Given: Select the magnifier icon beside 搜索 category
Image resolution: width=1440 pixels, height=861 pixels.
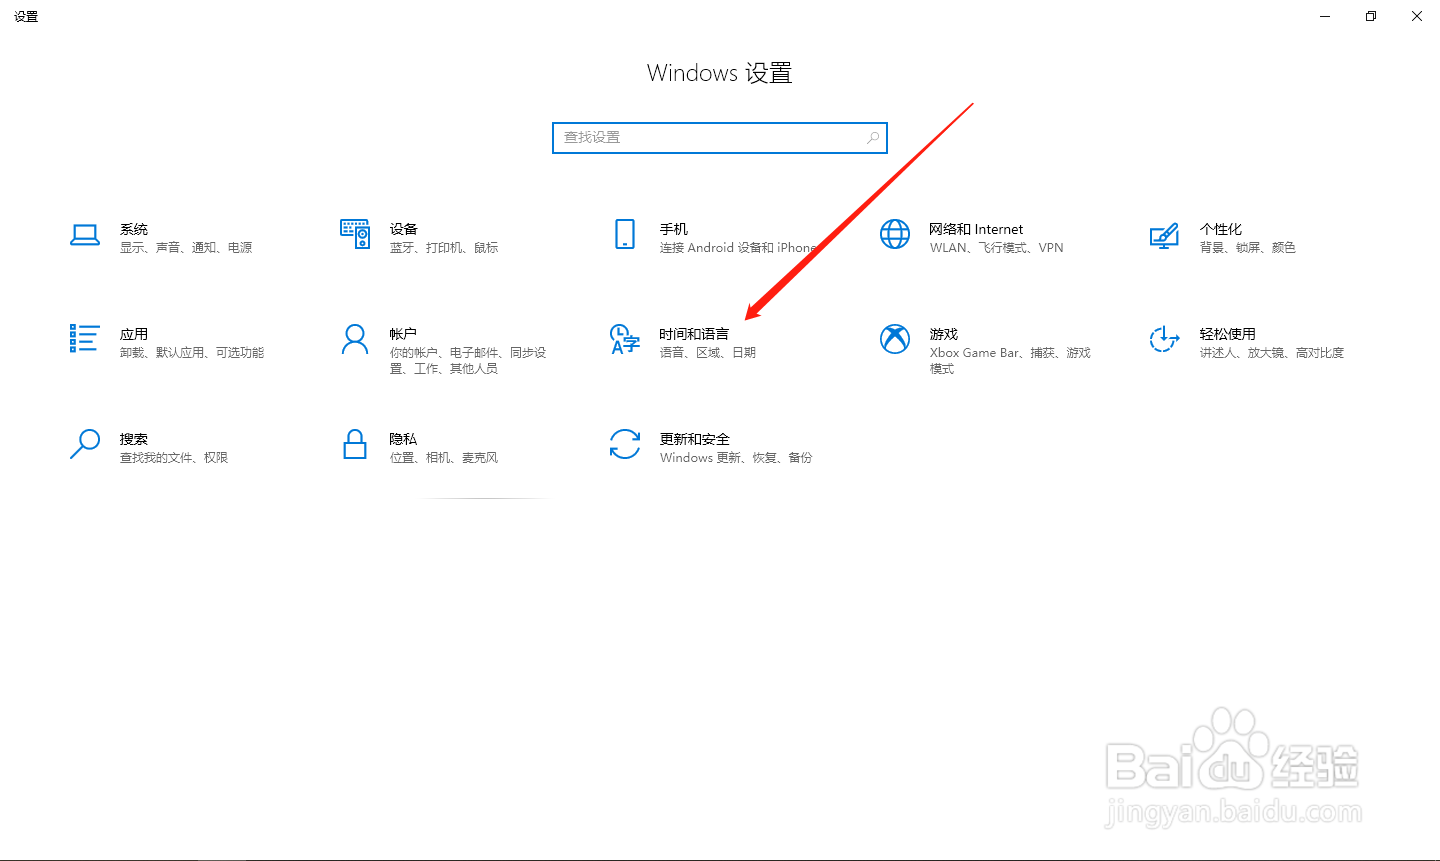Looking at the screenshot, I should tap(85, 444).
